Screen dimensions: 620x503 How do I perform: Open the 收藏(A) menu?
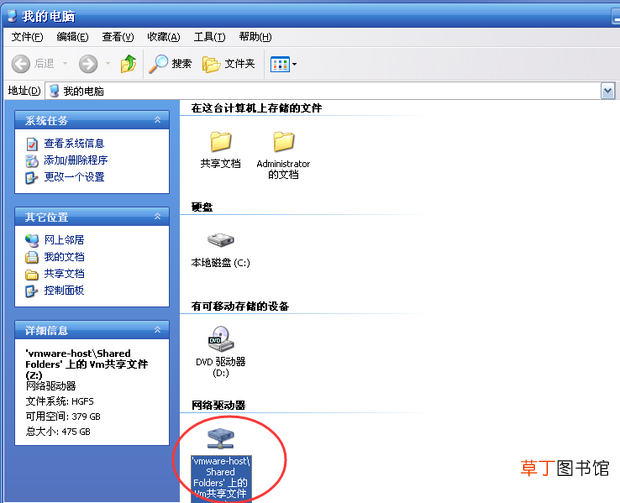[163, 37]
